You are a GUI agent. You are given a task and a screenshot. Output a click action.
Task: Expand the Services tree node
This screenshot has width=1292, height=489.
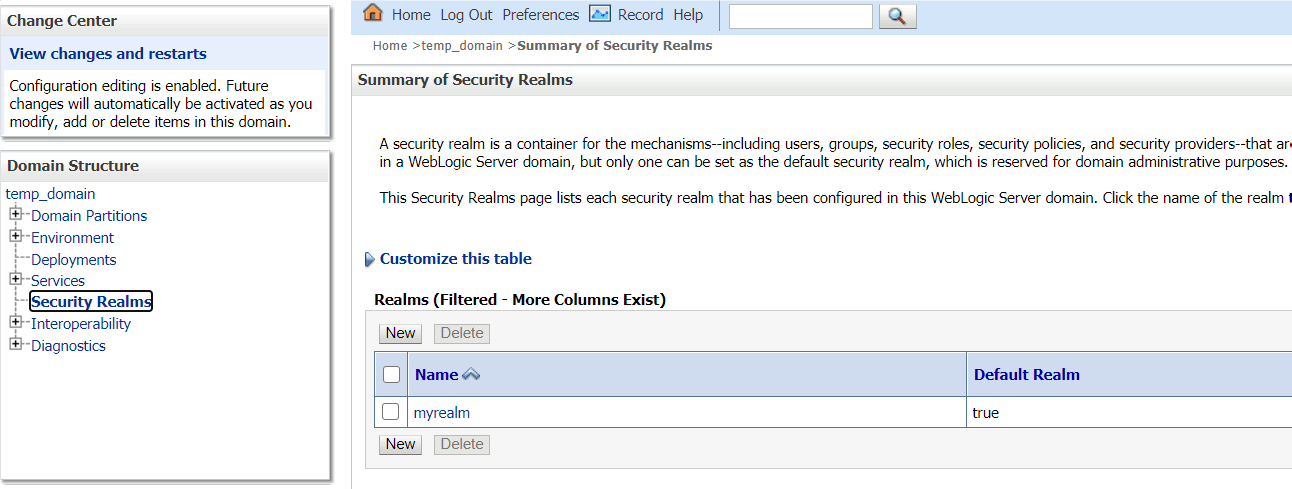tap(16, 280)
